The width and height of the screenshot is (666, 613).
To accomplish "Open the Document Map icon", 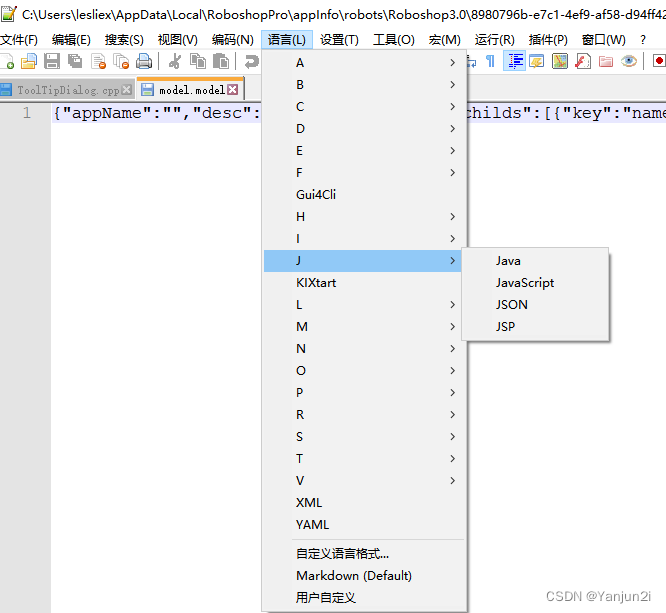I will pyautogui.click(x=560, y=61).
